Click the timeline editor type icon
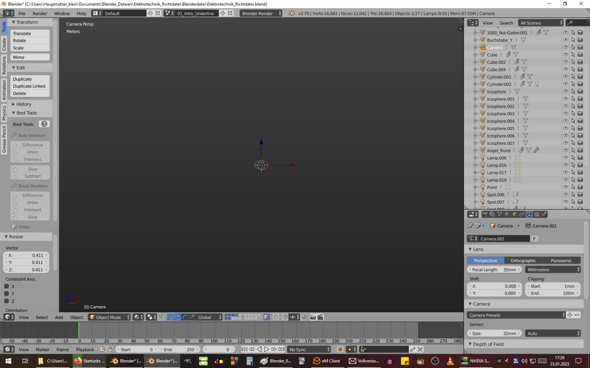The height and width of the screenshot is (368, 590). [x=8, y=349]
